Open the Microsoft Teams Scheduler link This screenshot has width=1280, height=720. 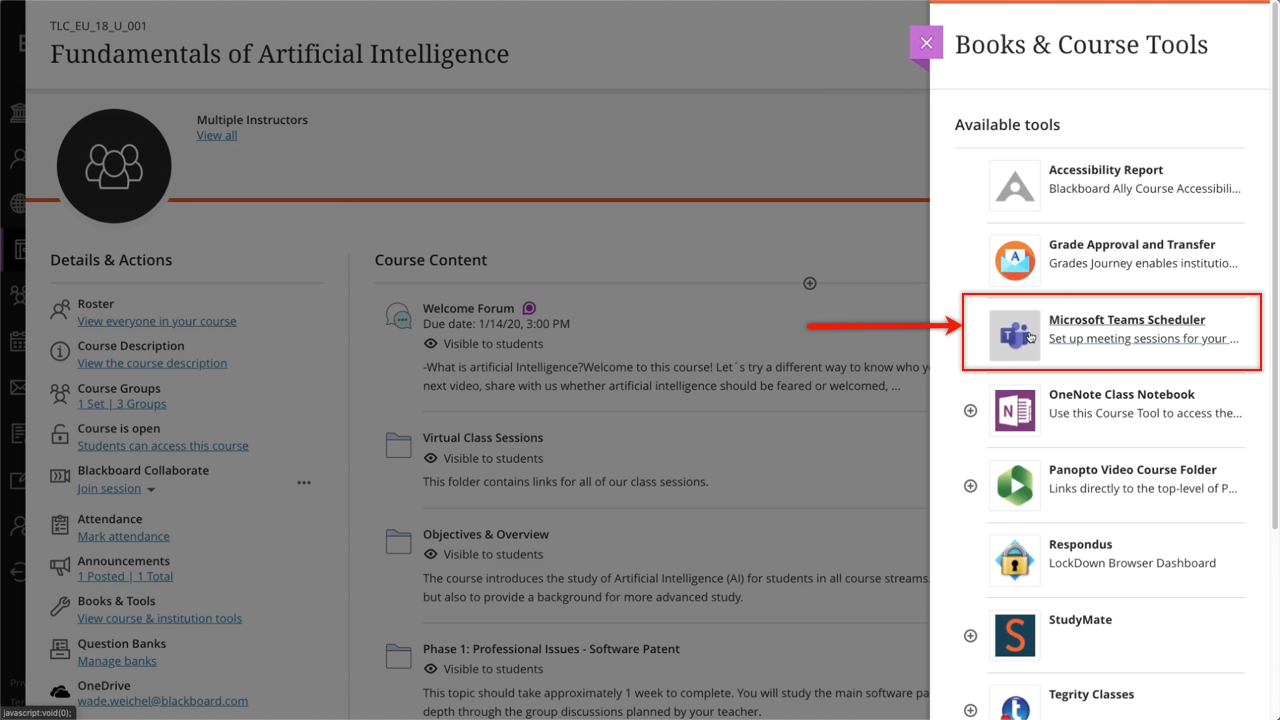(x=1126, y=320)
